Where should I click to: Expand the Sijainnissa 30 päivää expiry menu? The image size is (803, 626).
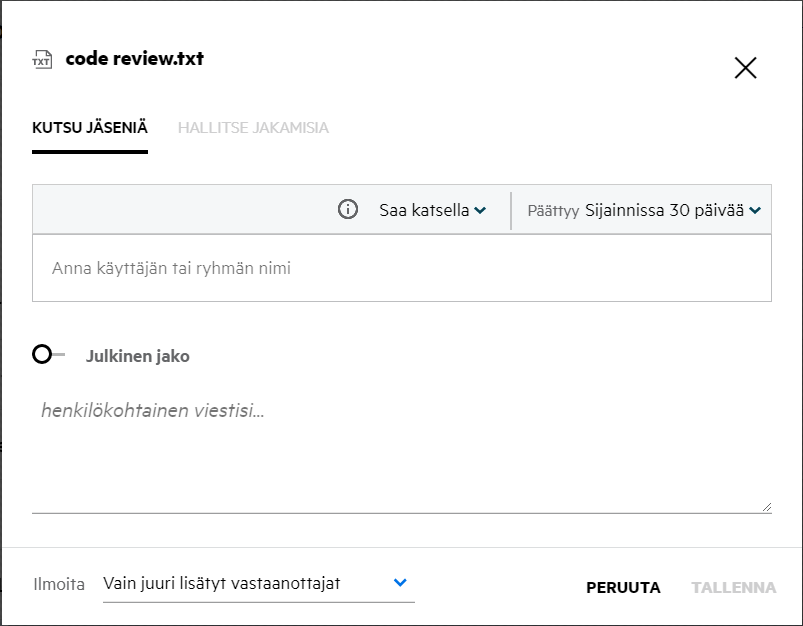pyautogui.click(x=665, y=210)
